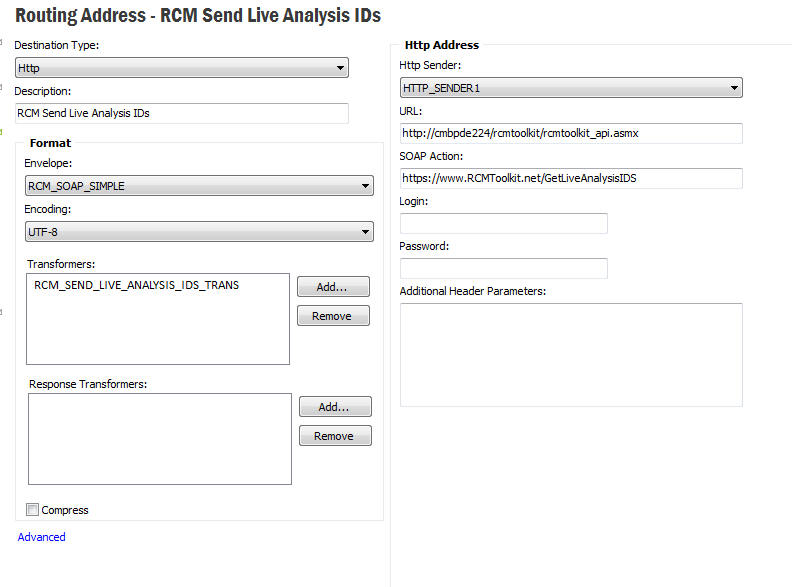Click the URL input field
This screenshot has height=587, width=792.
[x=570, y=133]
